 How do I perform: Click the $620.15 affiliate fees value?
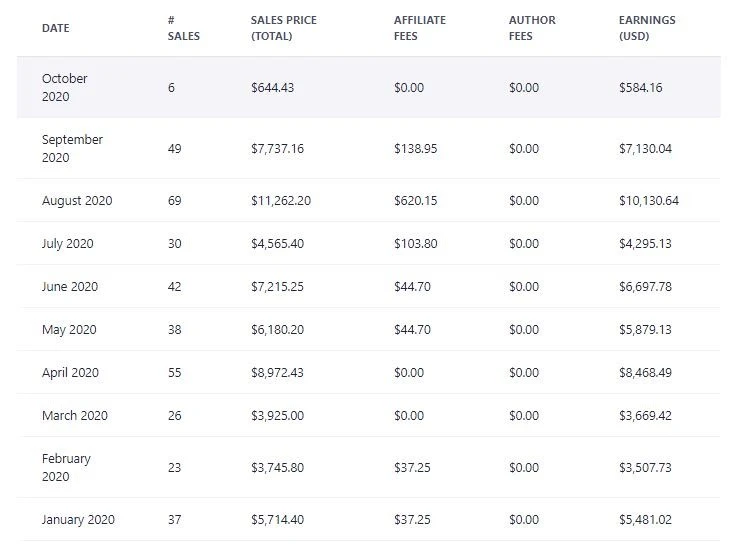pyautogui.click(x=415, y=201)
